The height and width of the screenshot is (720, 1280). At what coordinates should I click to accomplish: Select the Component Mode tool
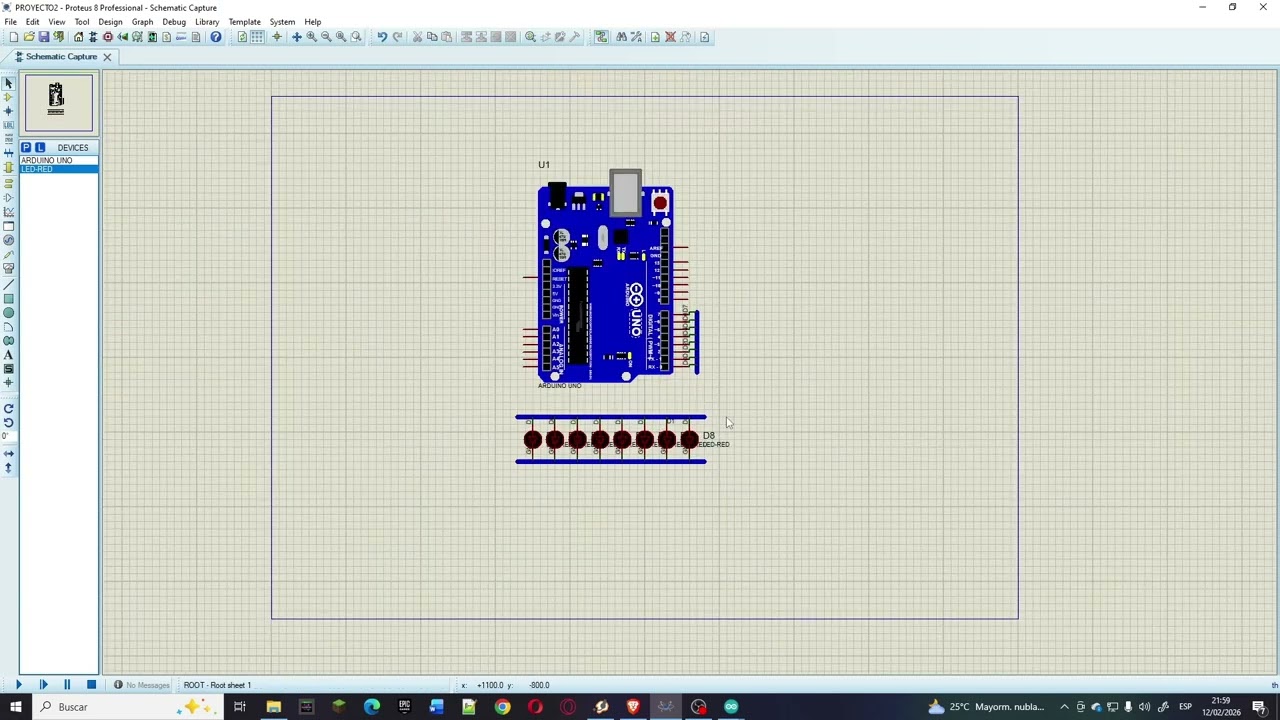coord(9,97)
